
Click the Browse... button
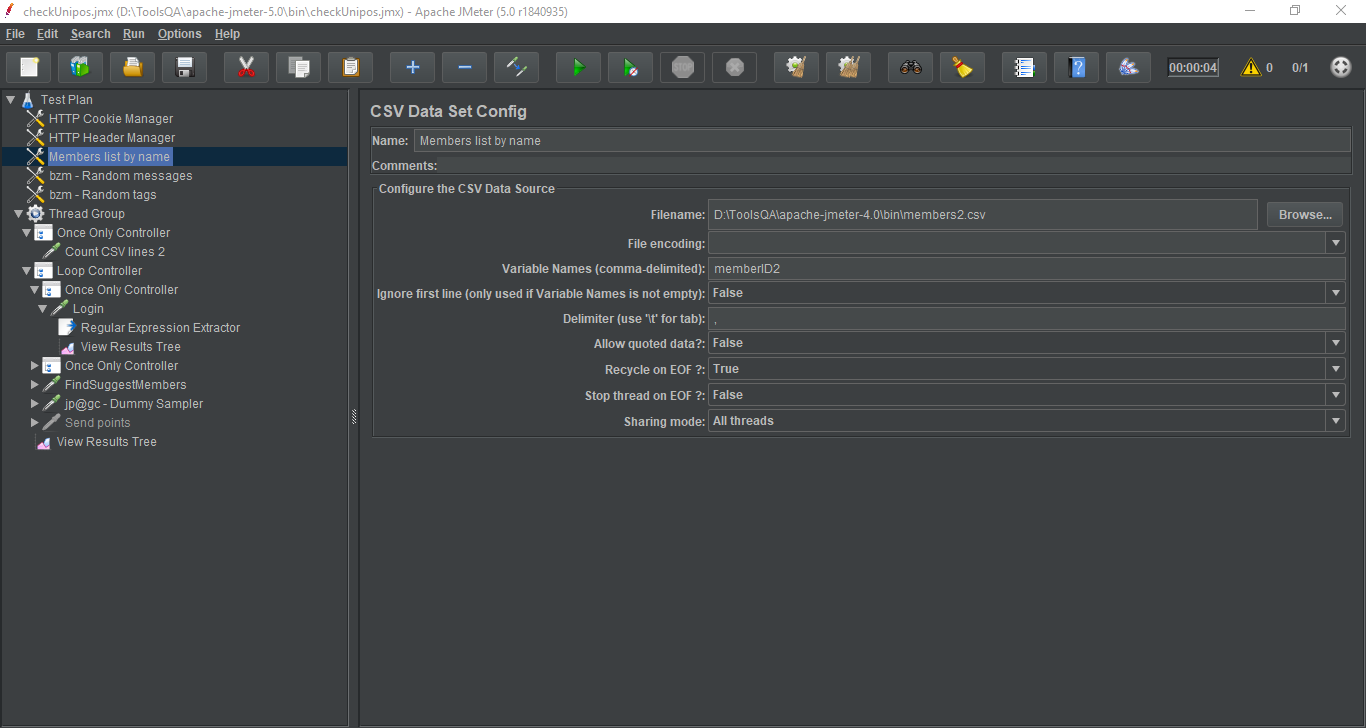pos(1304,214)
